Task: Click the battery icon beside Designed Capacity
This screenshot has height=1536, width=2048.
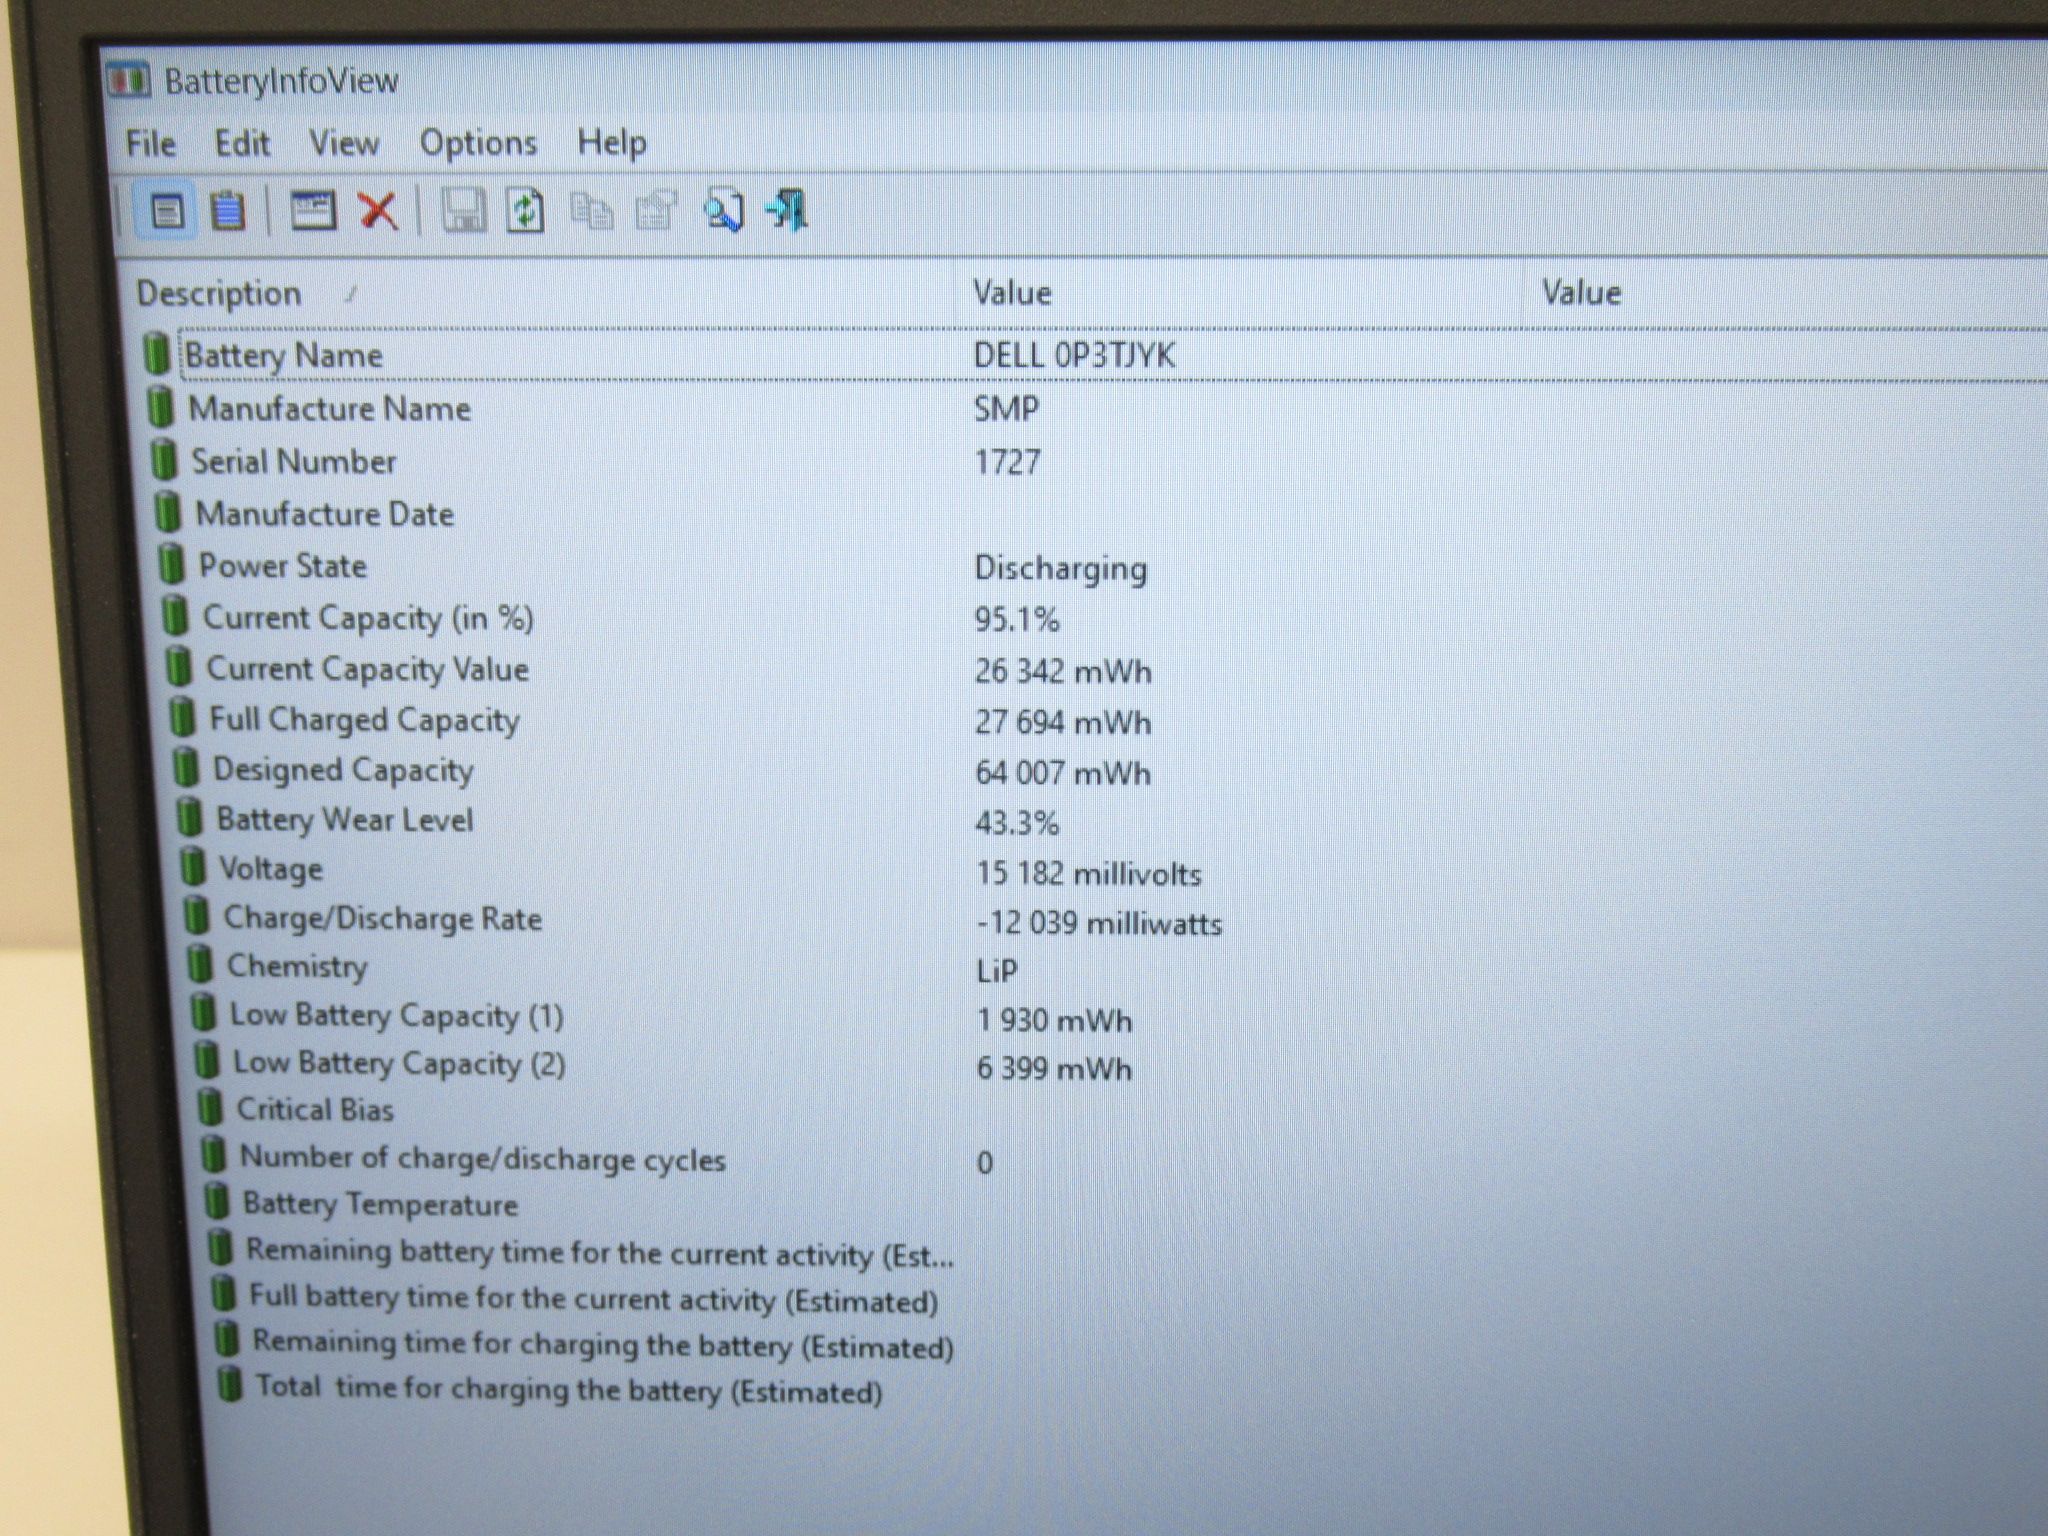Action: [186, 768]
